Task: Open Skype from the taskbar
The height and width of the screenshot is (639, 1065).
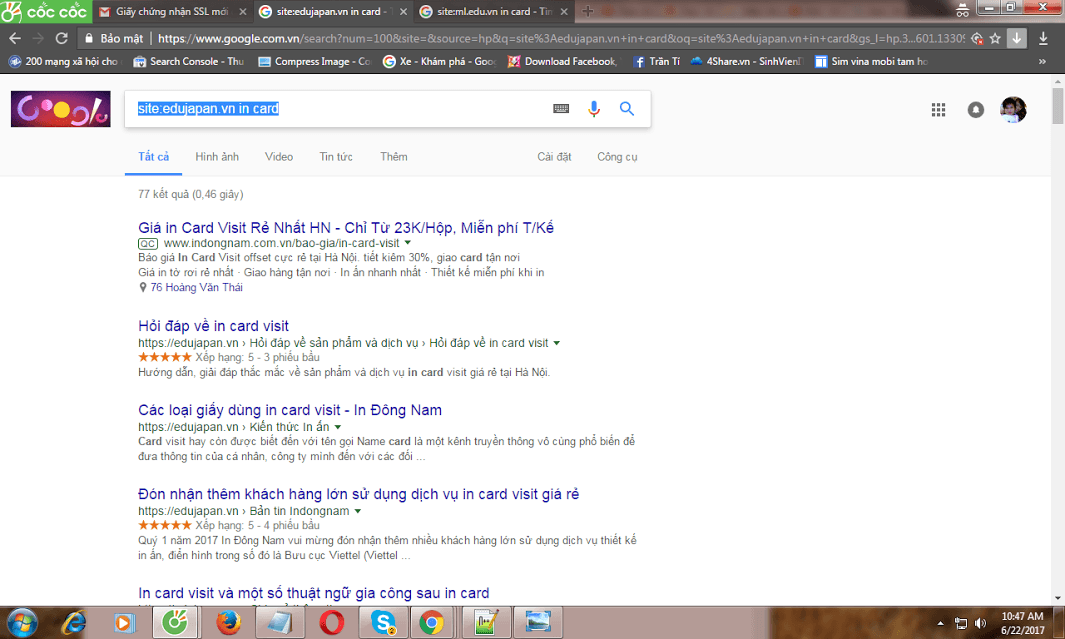Action: [383, 622]
